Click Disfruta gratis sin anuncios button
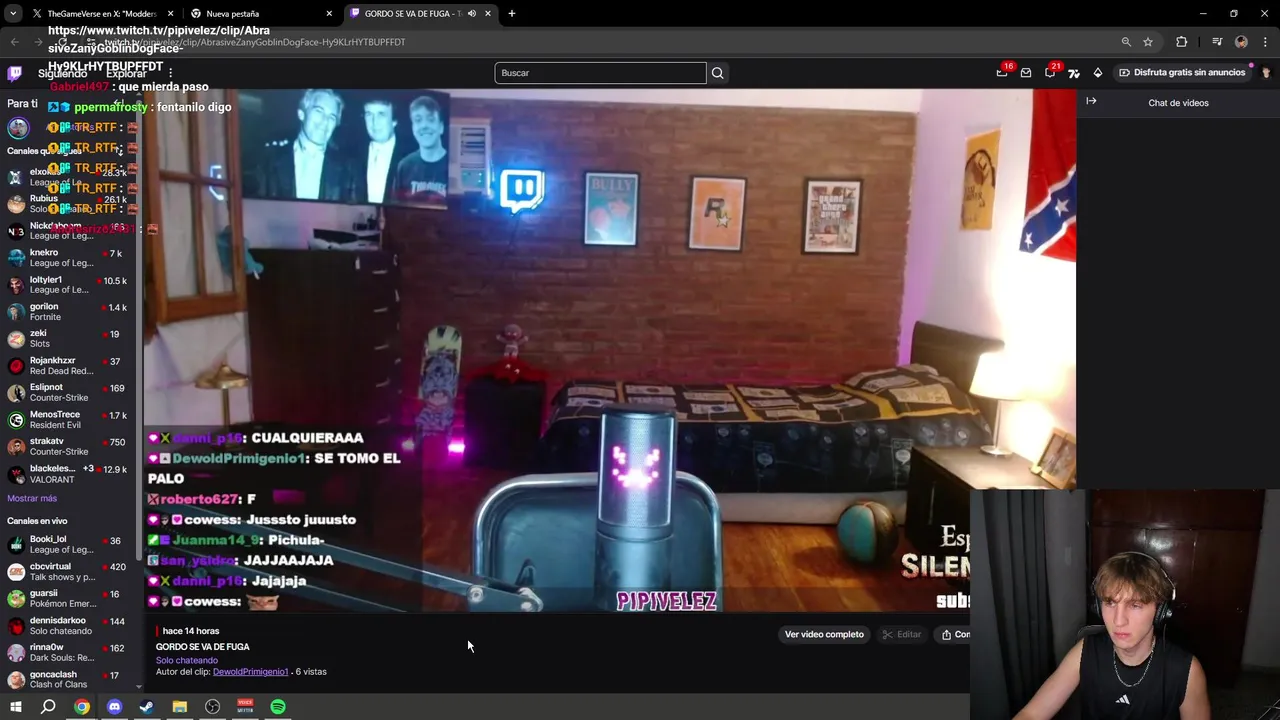Image resolution: width=1280 pixels, height=720 pixels. point(1182,73)
